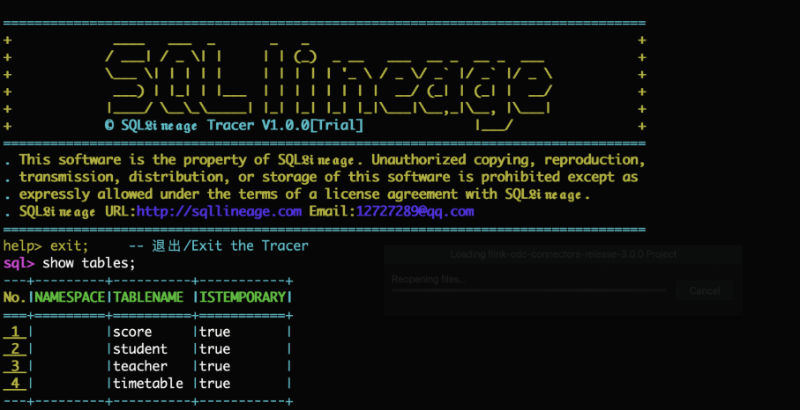Click the project loading progress bar
Viewport: 800px width, 410px height.
click(529, 290)
